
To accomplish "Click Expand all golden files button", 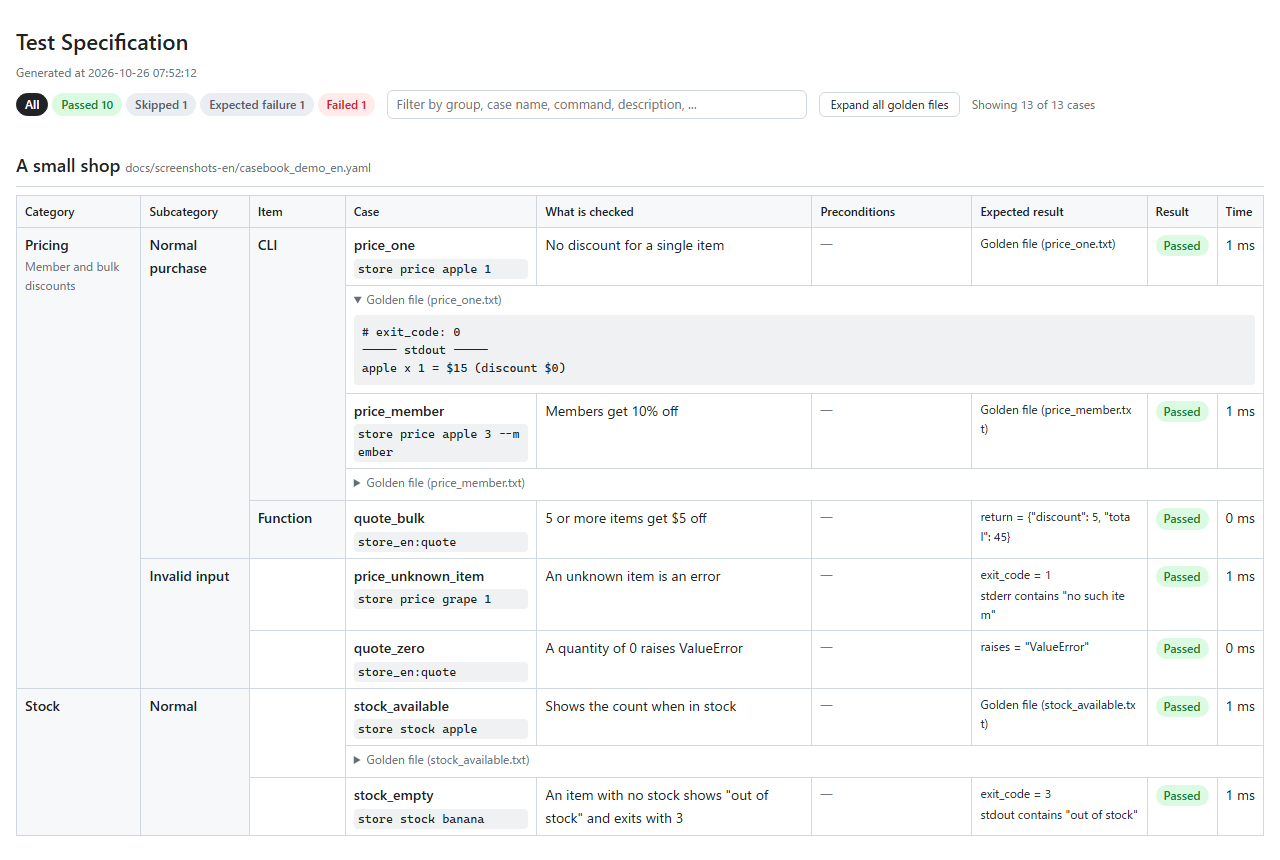I will [x=890, y=105].
